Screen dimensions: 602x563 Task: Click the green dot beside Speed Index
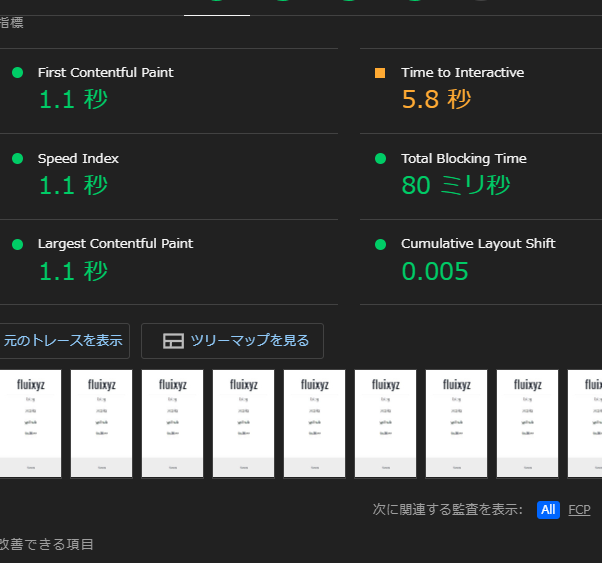click(17, 159)
